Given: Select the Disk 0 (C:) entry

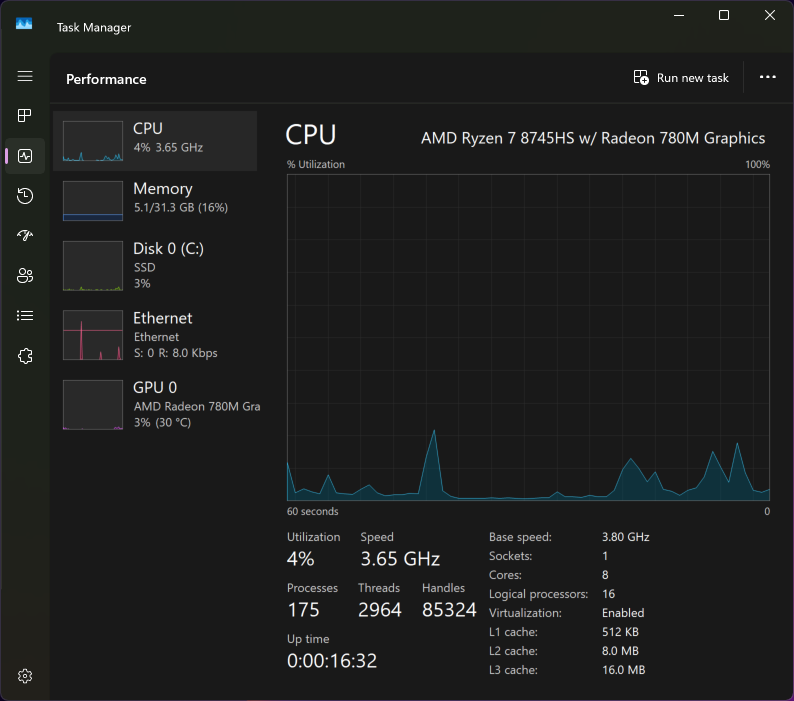Looking at the screenshot, I should [155, 266].
